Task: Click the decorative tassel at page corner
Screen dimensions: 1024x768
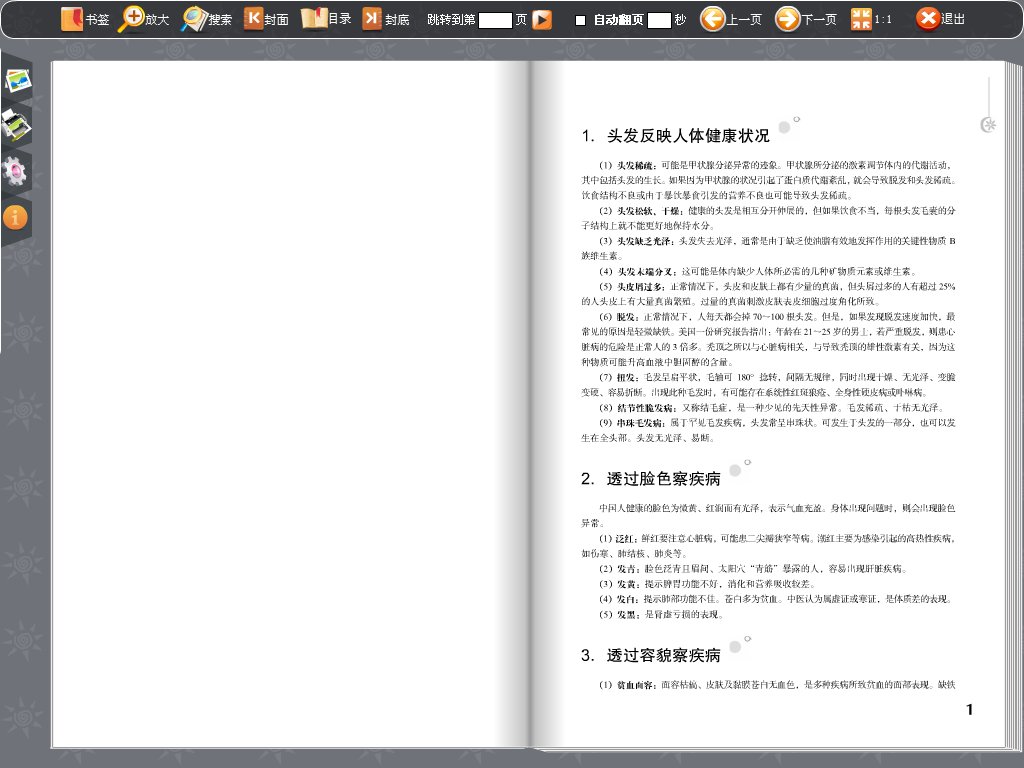Action: click(x=989, y=106)
